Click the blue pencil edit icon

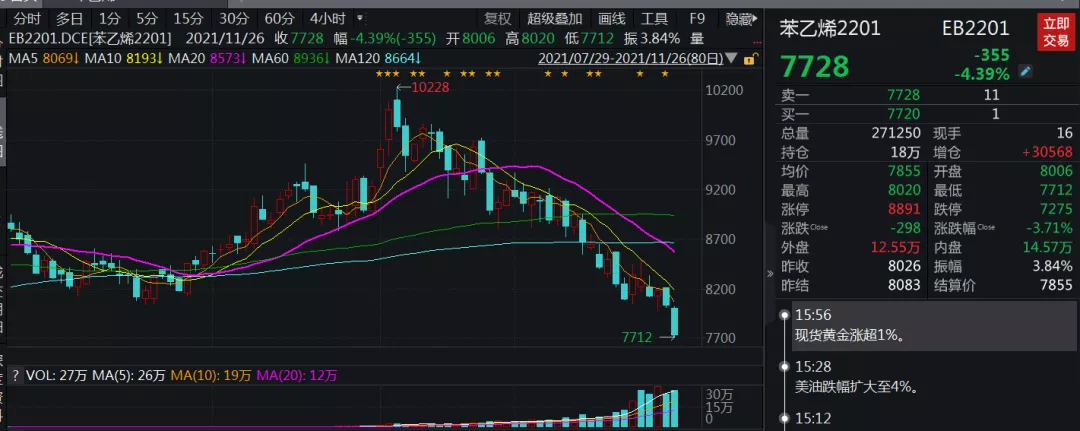[x=1026, y=71]
